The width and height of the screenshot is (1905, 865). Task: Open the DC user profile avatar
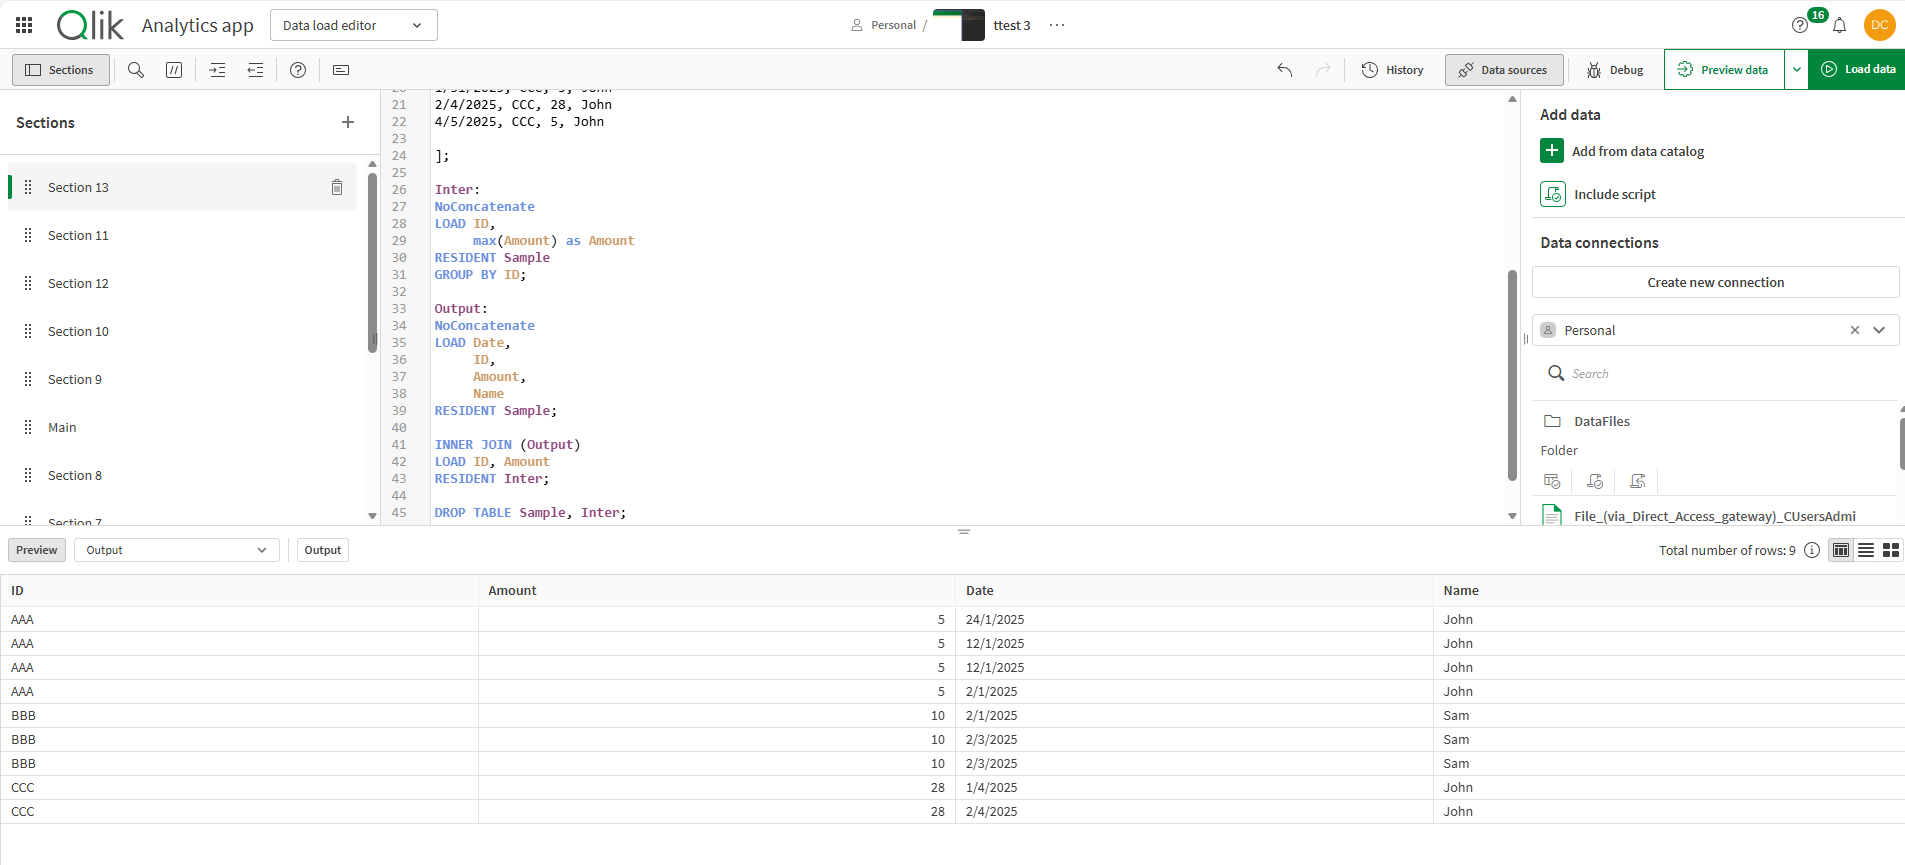(x=1879, y=25)
